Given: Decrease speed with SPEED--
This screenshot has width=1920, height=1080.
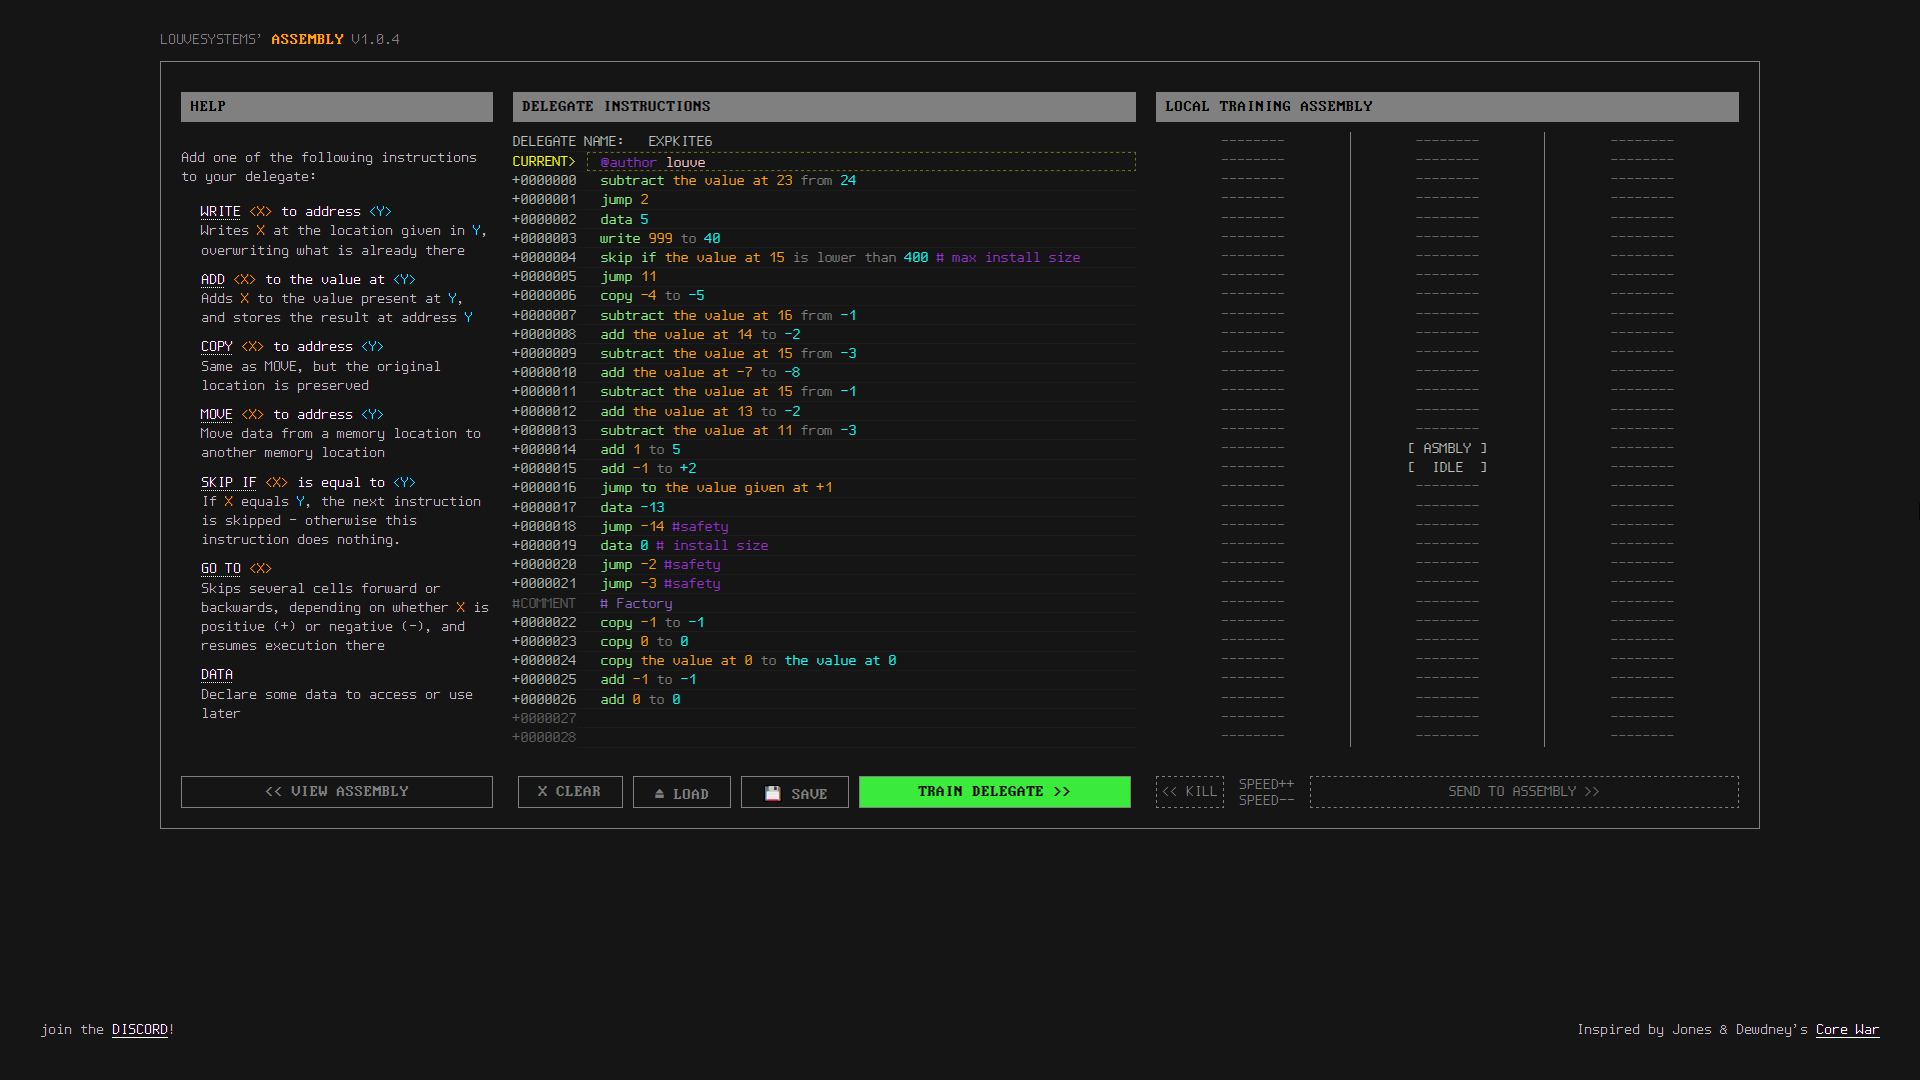Looking at the screenshot, I should (1266, 800).
